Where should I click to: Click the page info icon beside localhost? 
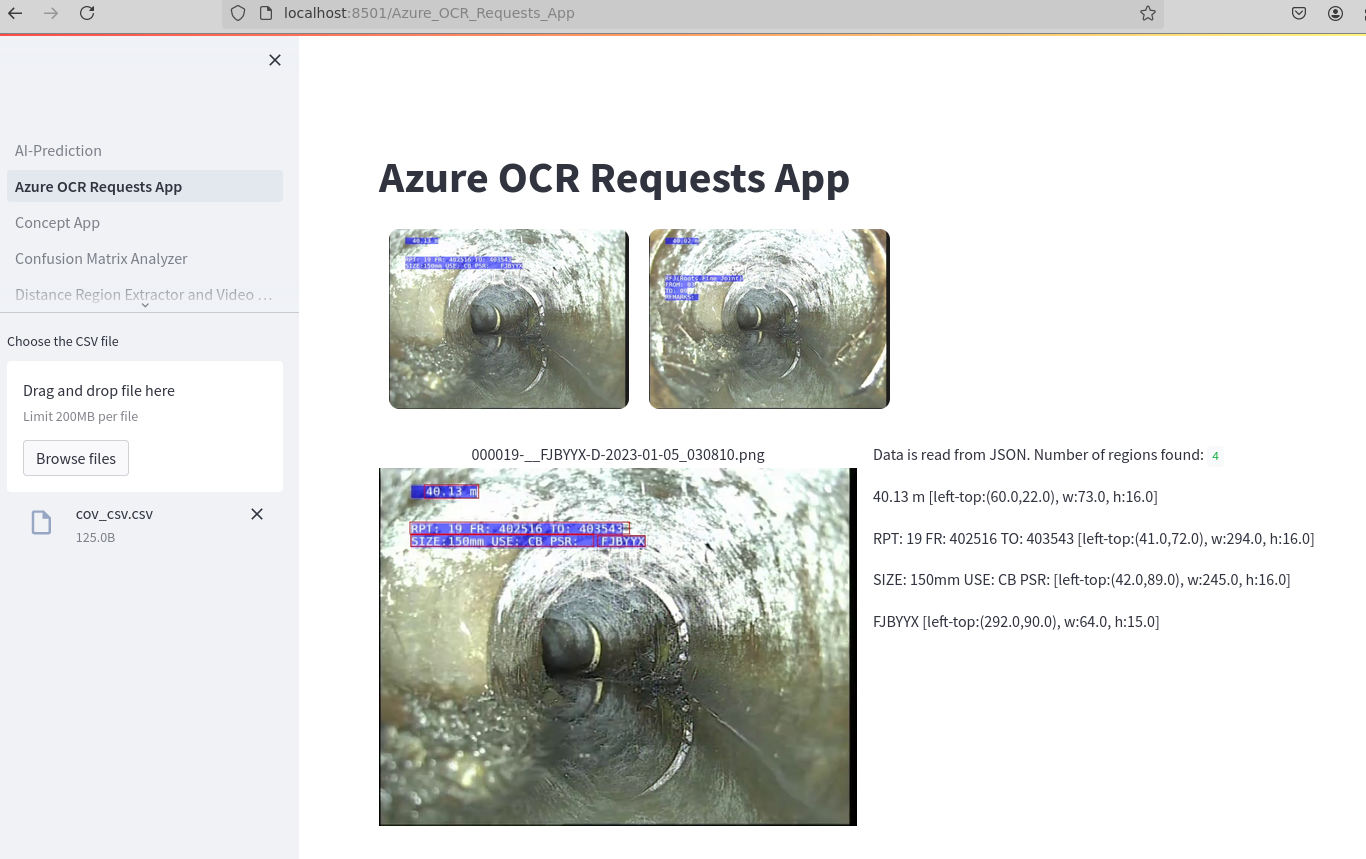click(265, 13)
